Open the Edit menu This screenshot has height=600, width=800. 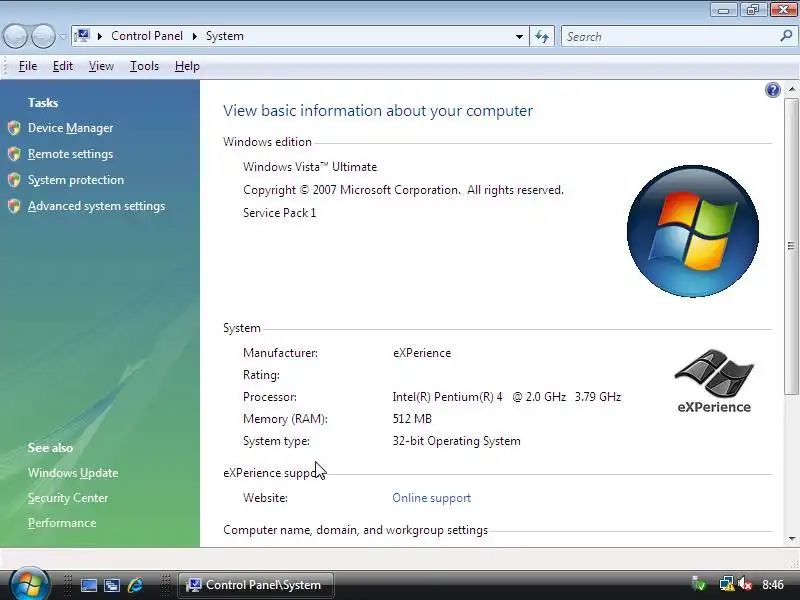(x=63, y=66)
